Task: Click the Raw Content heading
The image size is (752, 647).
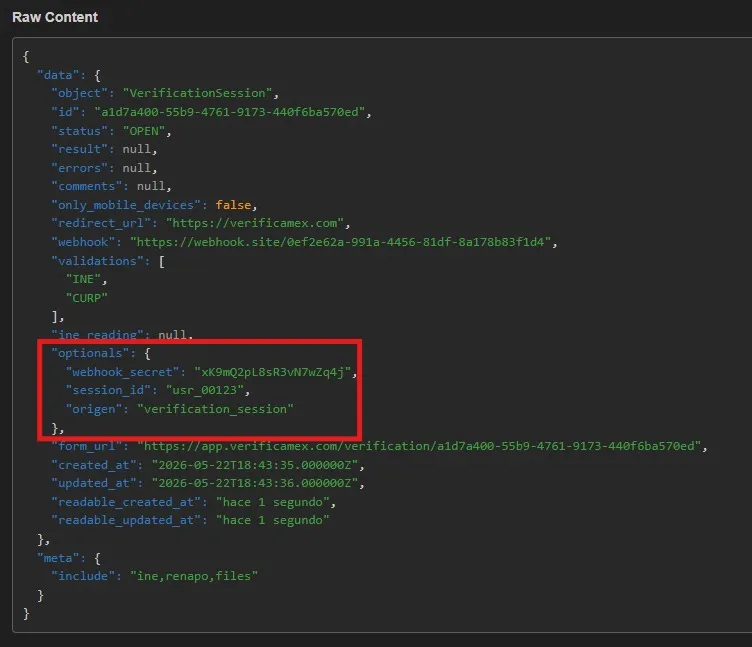Action: [x=55, y=17]
